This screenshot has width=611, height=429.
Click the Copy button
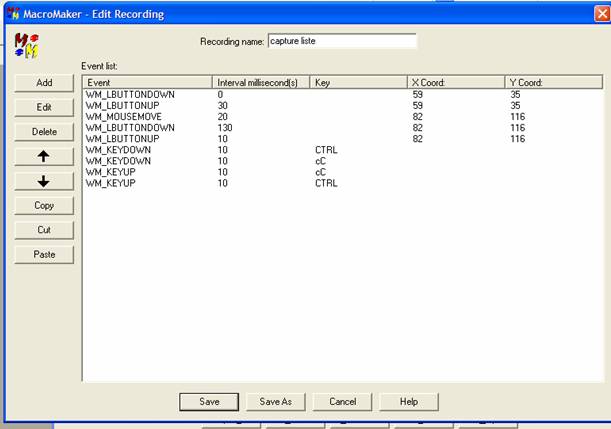click(x=43, y=206)
